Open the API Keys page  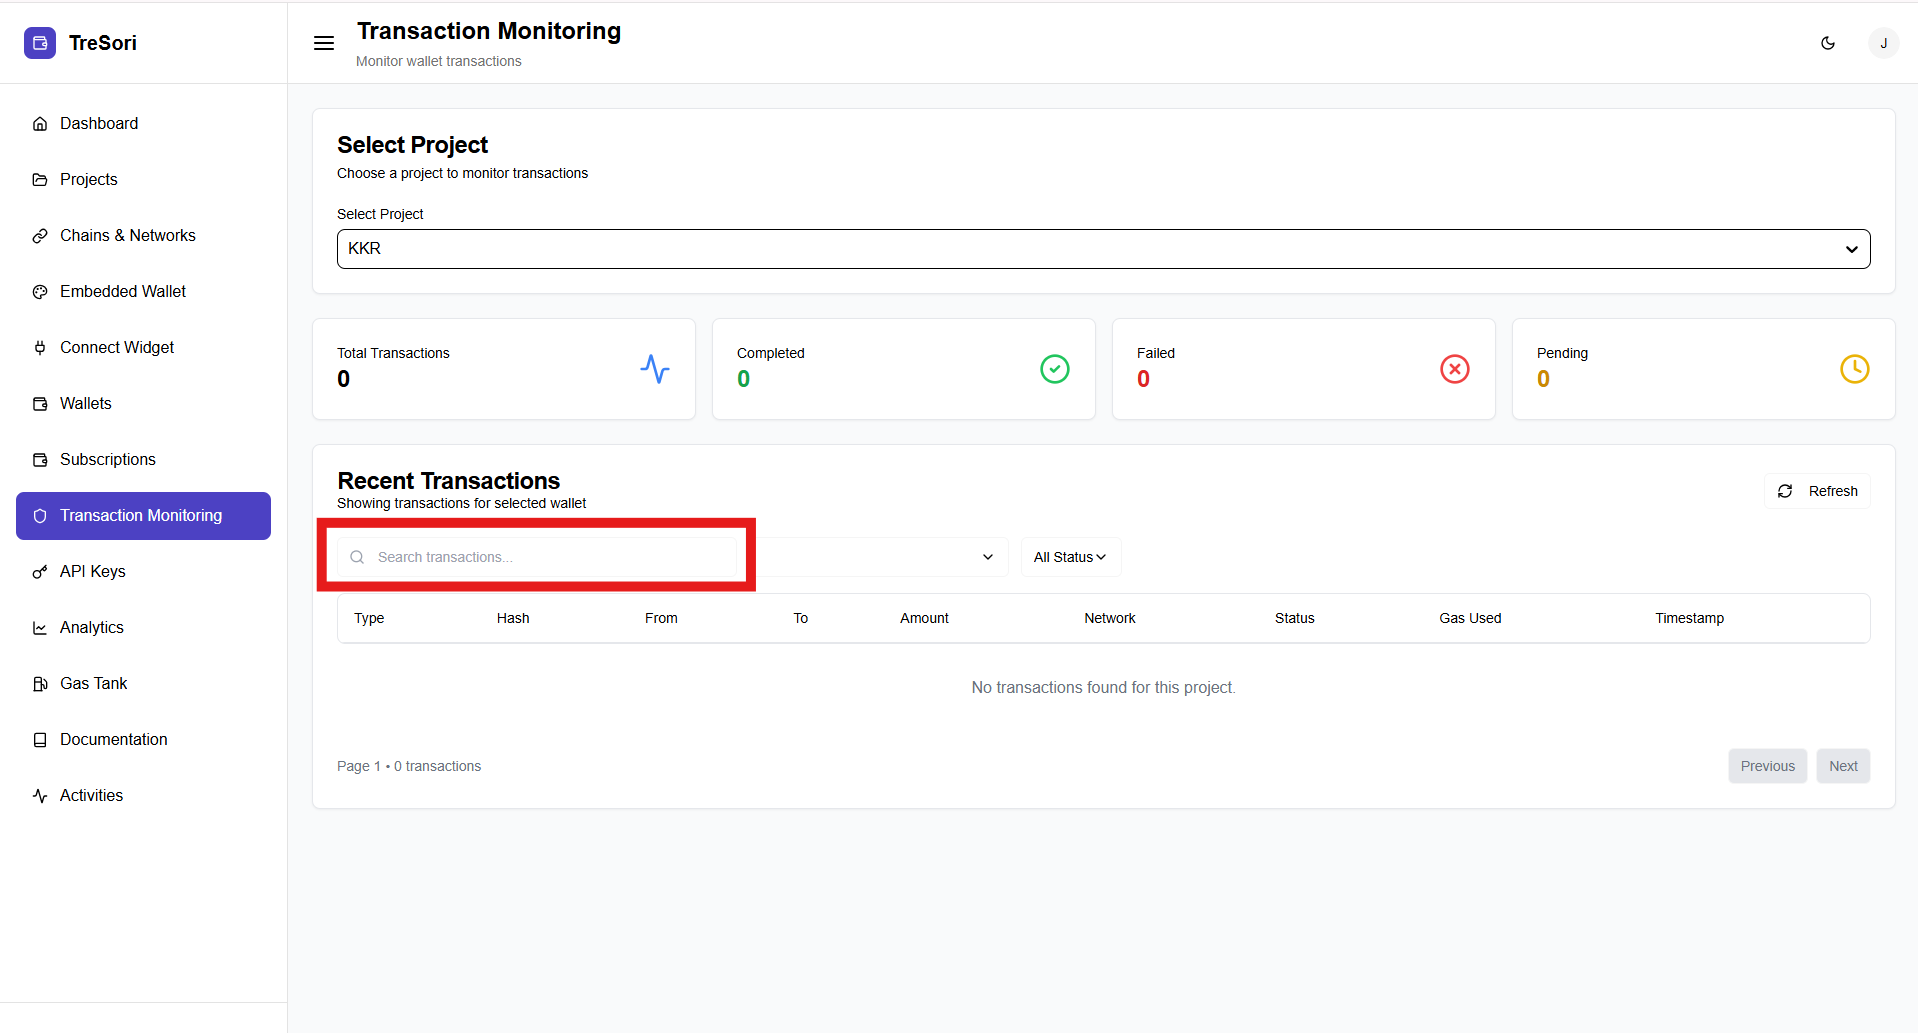tap(92, 571)
